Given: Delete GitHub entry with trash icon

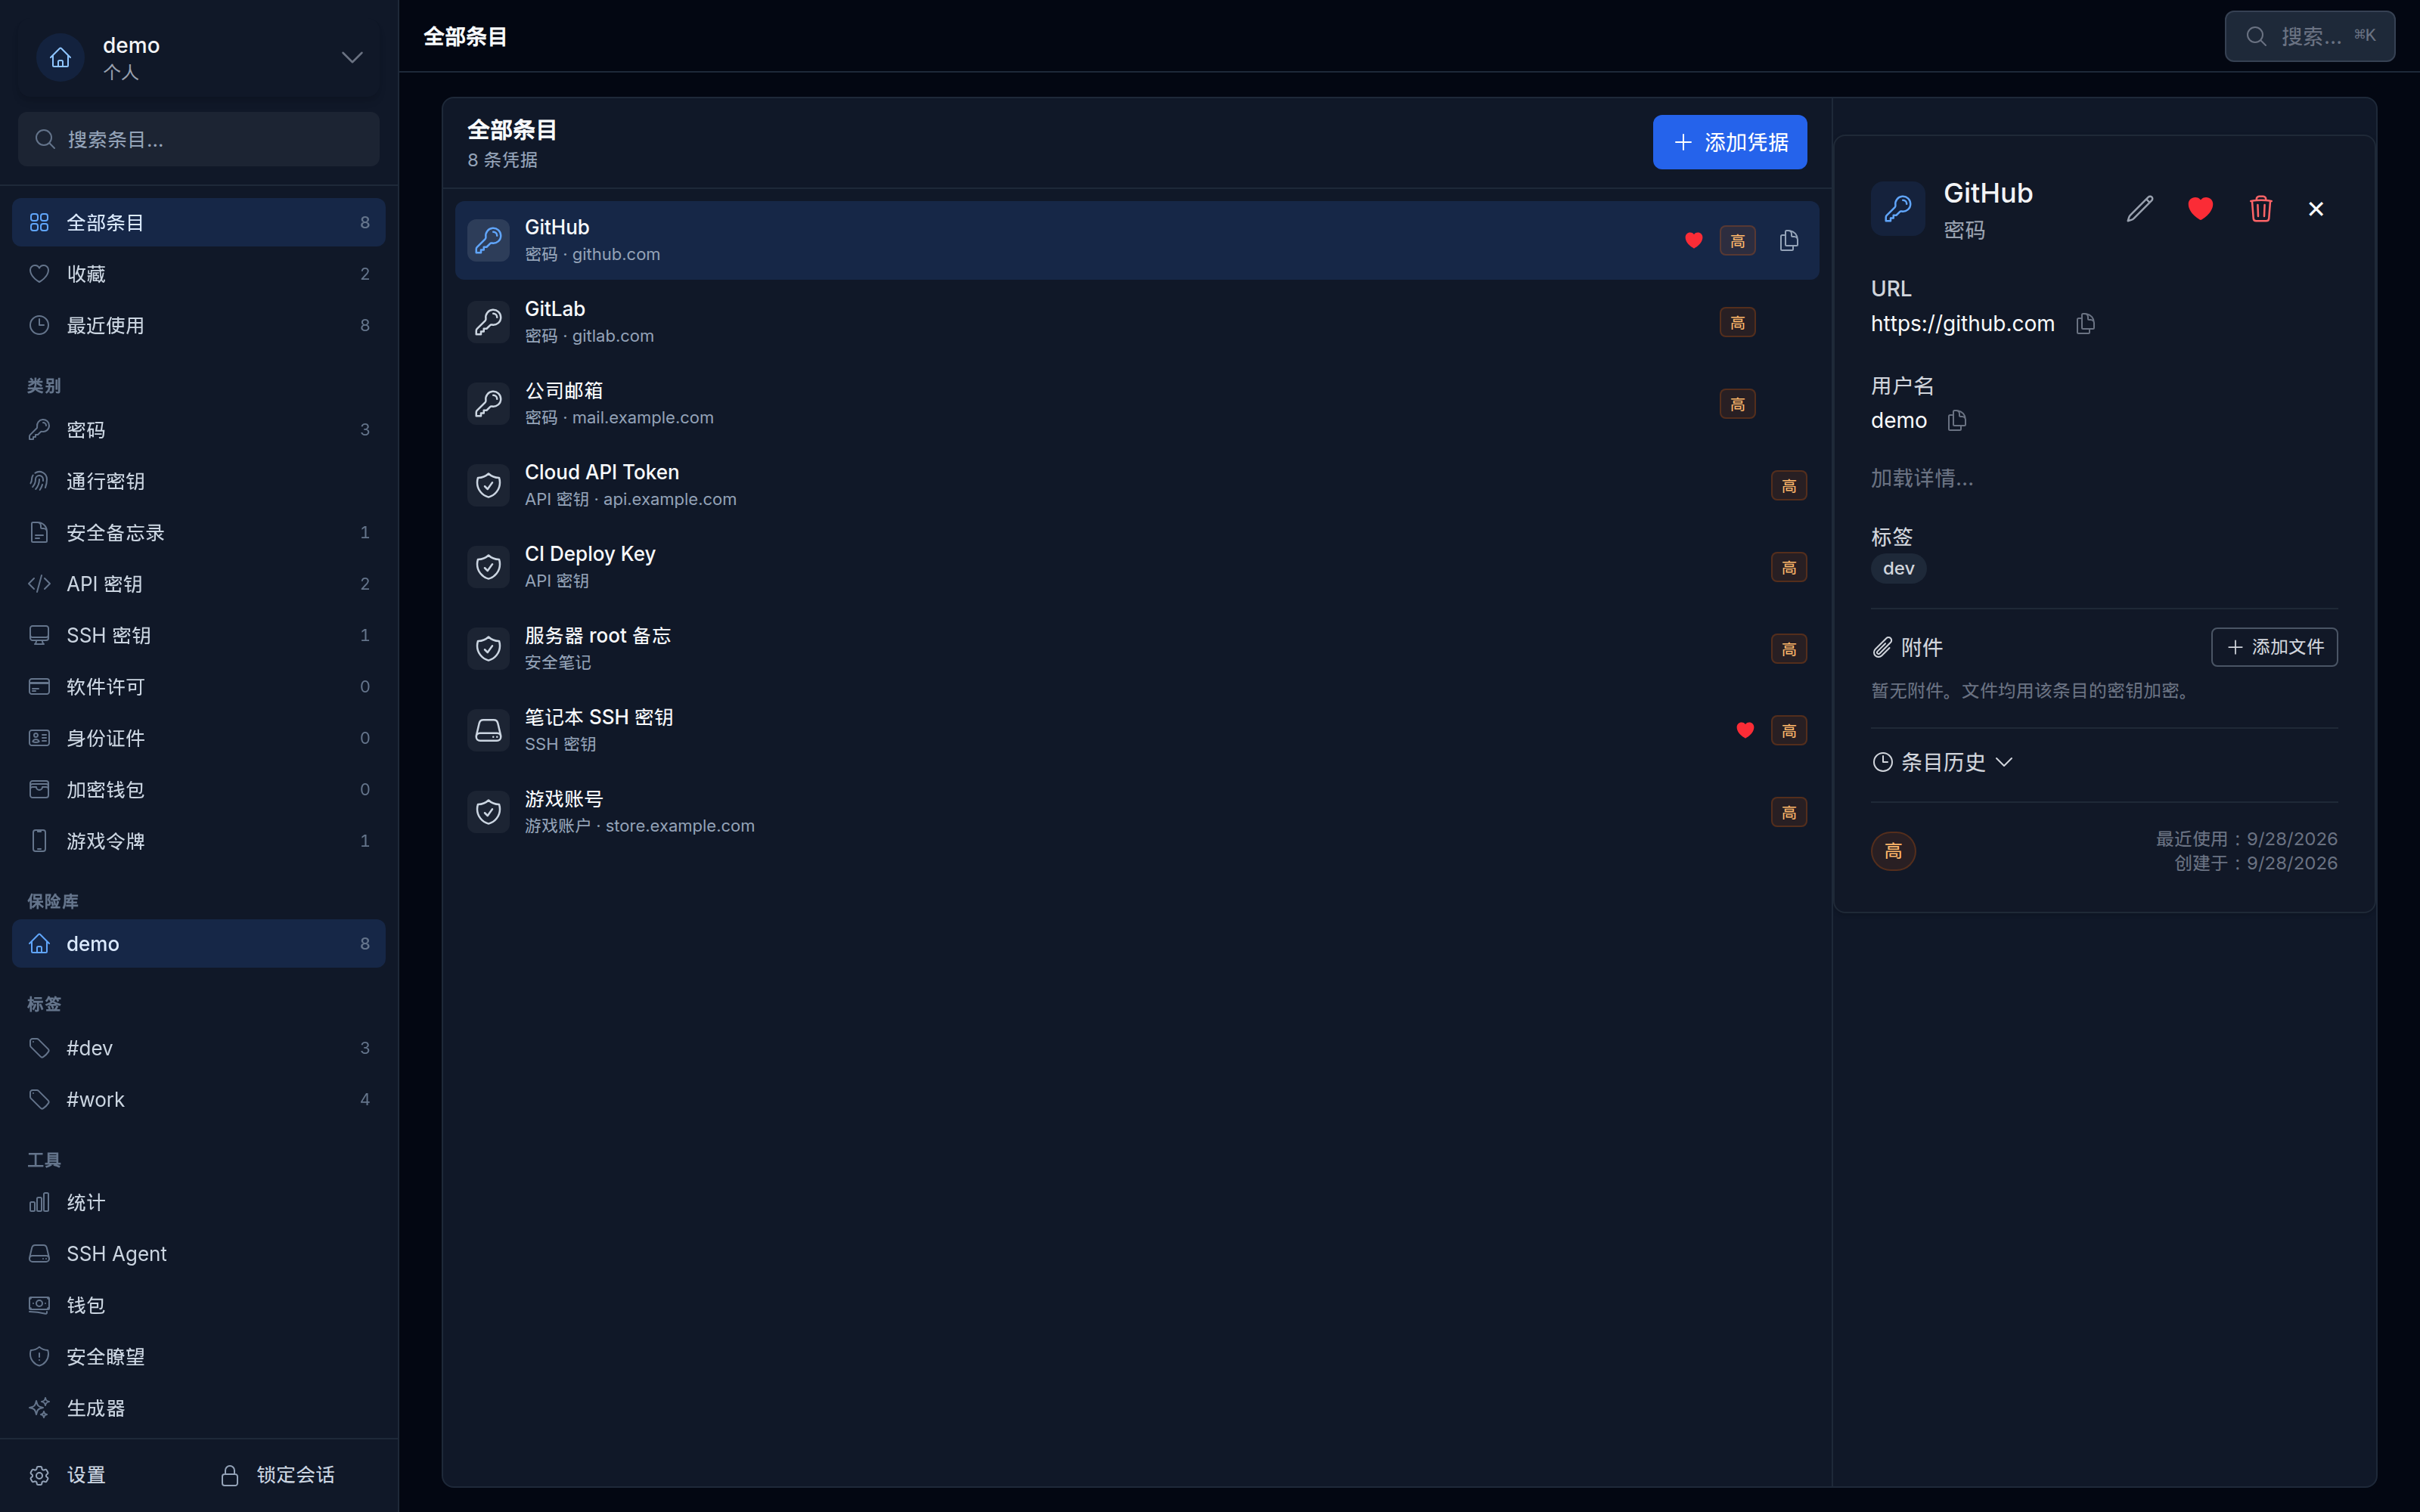Looking at the screenshot, I should click(x=2260, y=208).
